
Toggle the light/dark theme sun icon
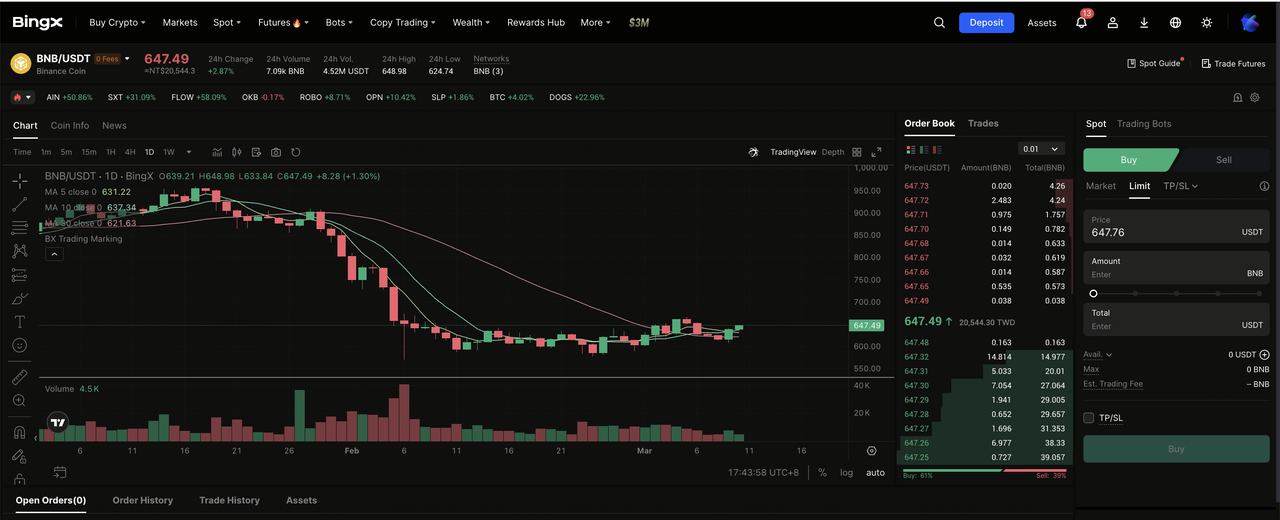1207,23
